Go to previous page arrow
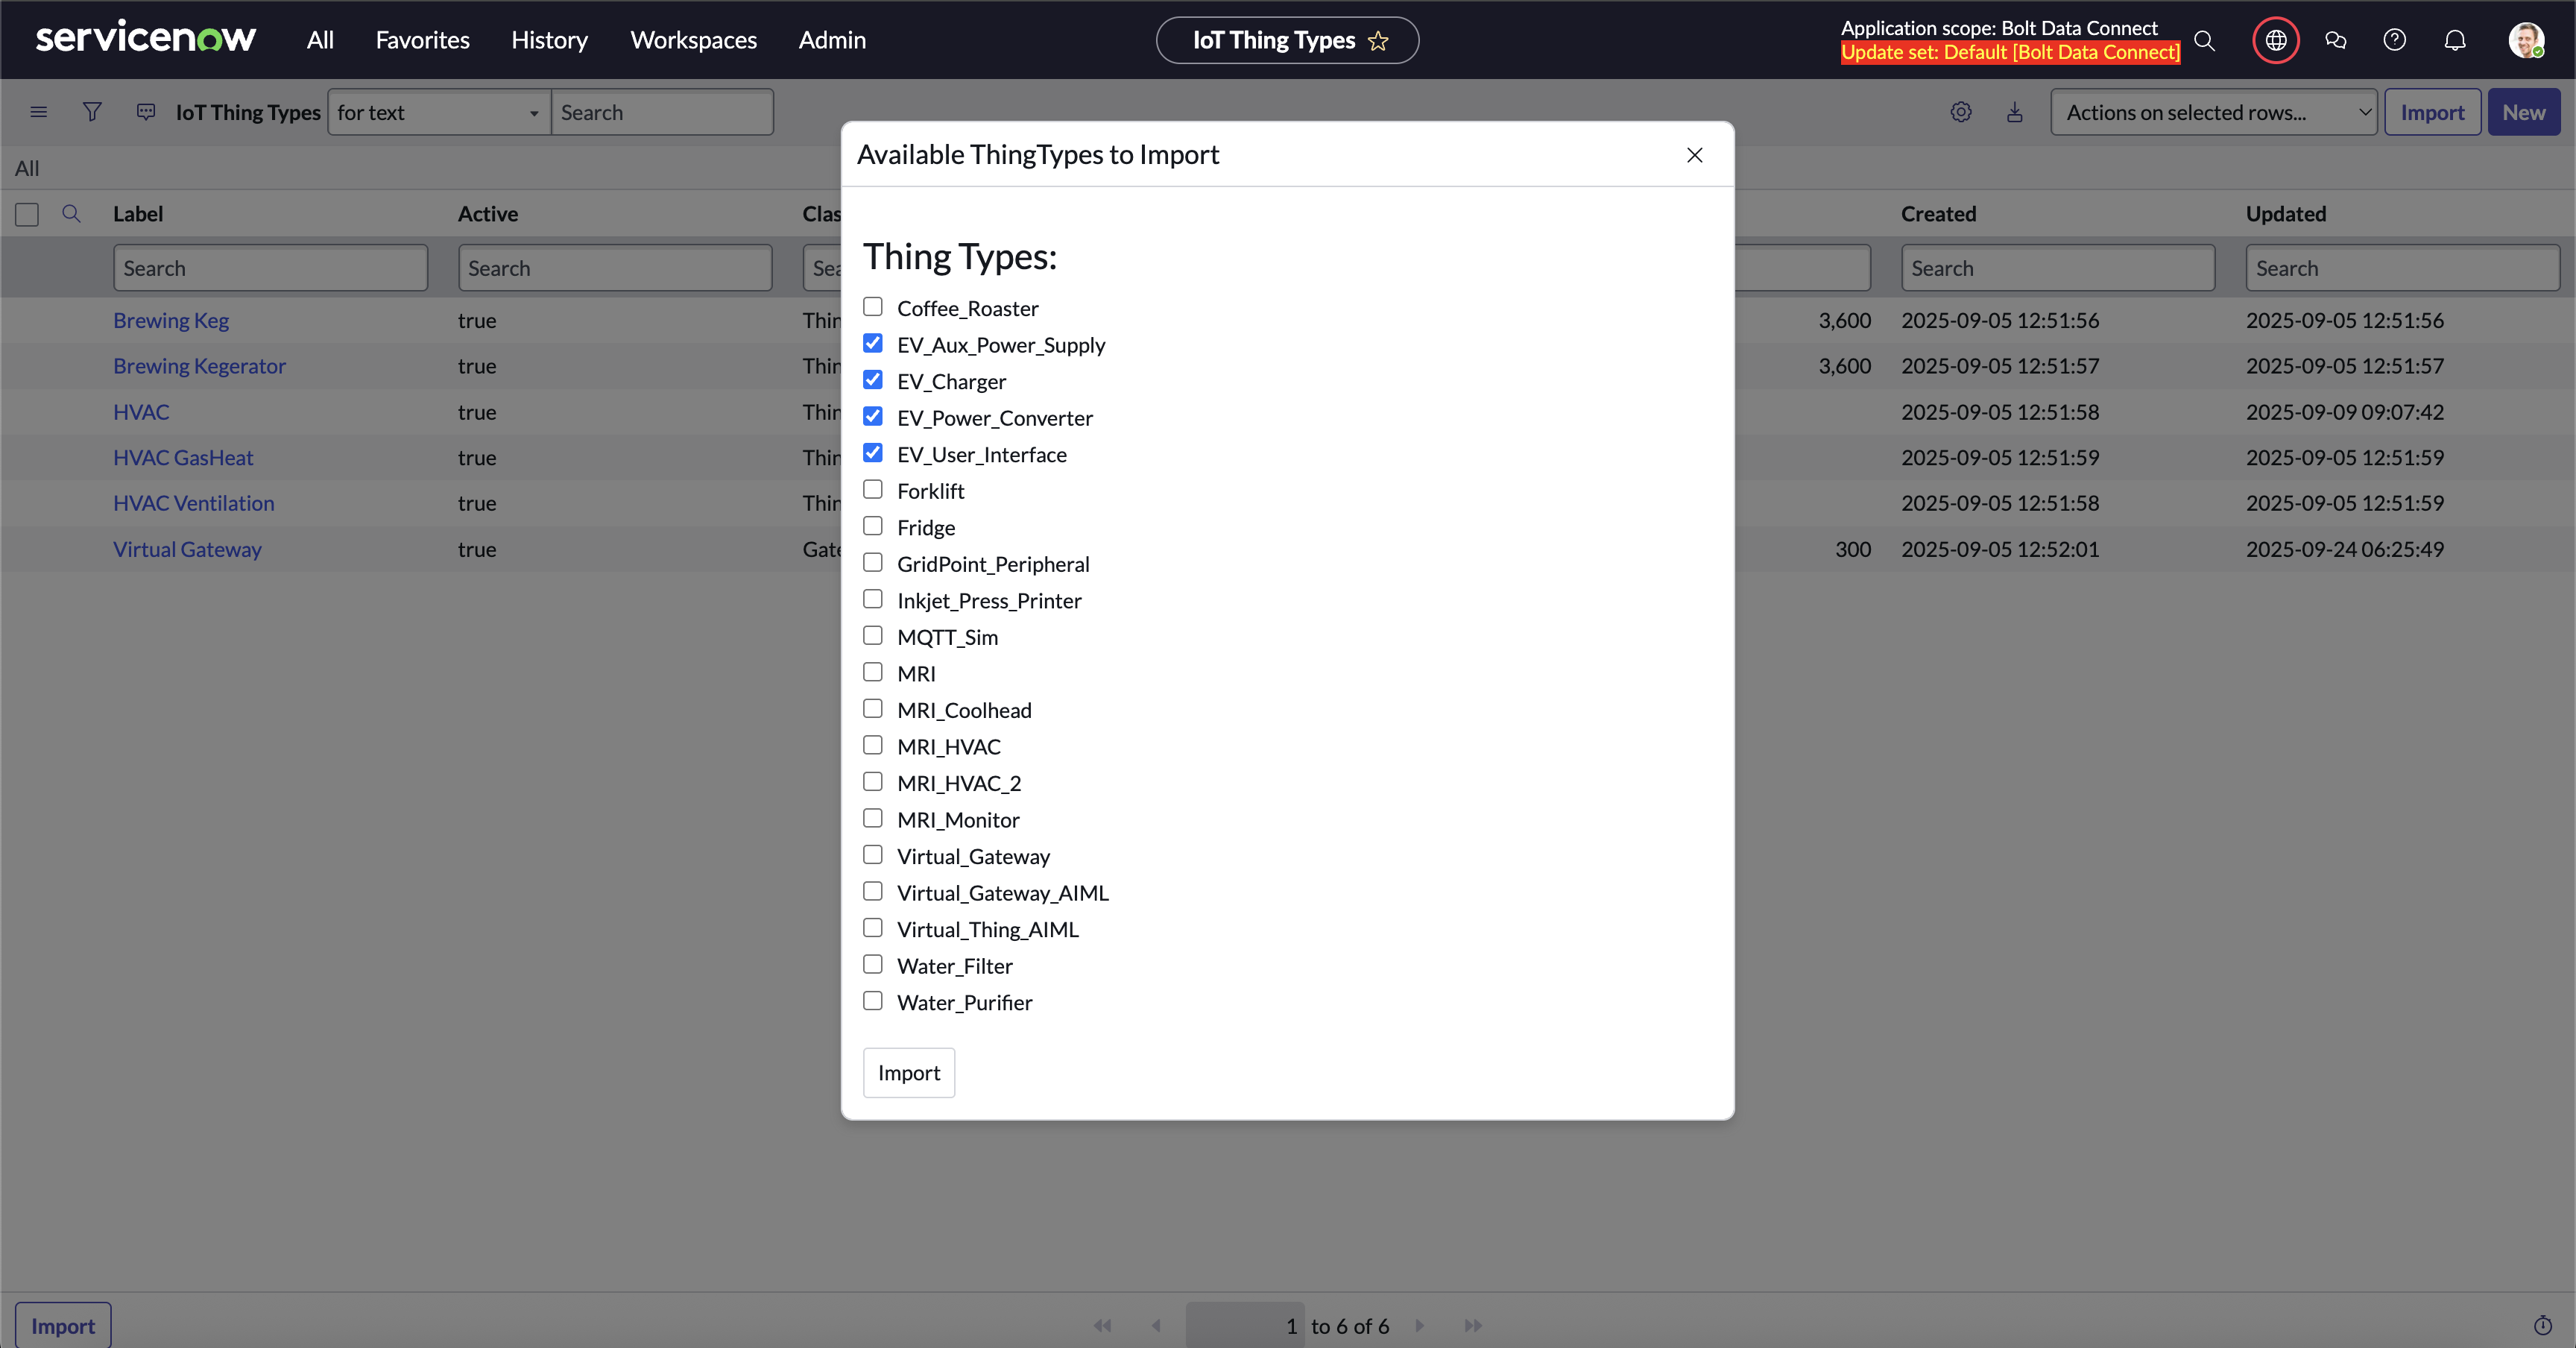The width and height of the screenshot is (2576, 1348). tap(1156, 1325)
